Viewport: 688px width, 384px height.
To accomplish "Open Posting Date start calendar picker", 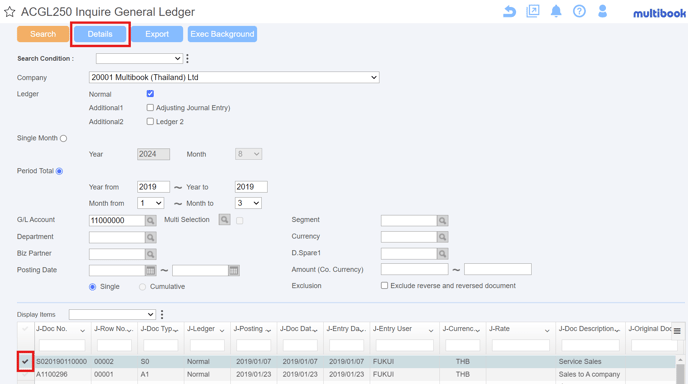I will 150,271.
